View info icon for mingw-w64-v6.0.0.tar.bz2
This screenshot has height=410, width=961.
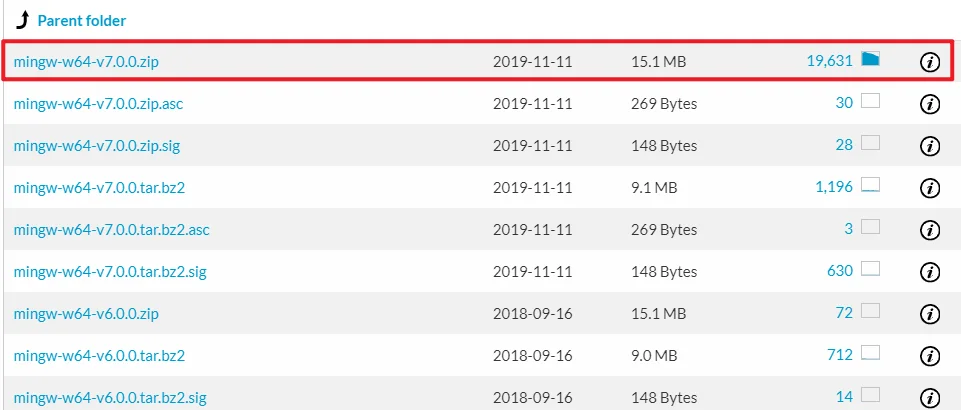tap(930, 355)
